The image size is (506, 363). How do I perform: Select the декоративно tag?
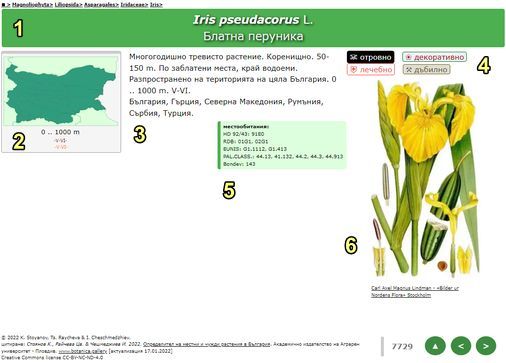point(434,57)
